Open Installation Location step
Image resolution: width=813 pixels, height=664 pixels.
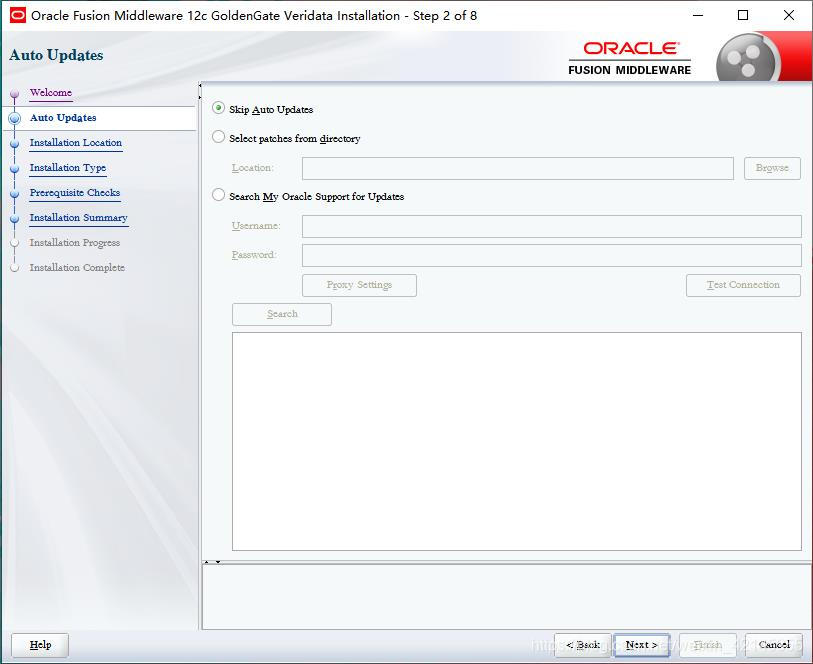tap(76, 143)
